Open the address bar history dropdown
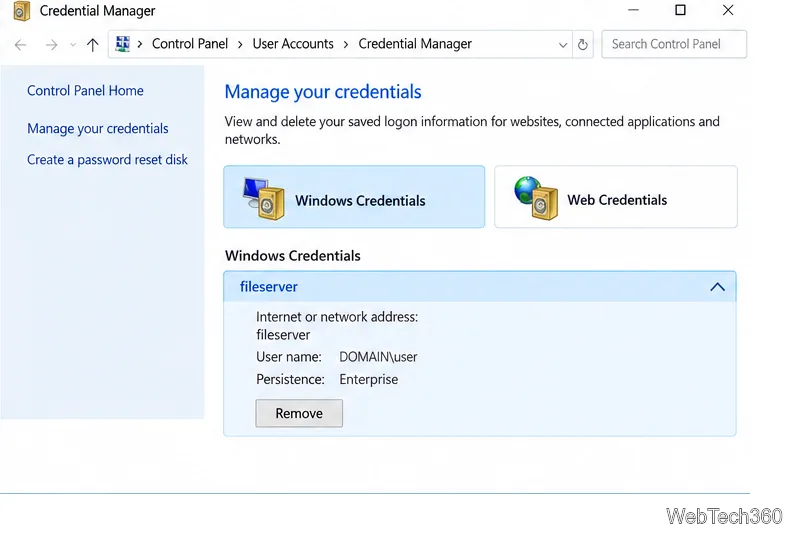Screen dimensions: 800x544 click(x=563, y=45)
